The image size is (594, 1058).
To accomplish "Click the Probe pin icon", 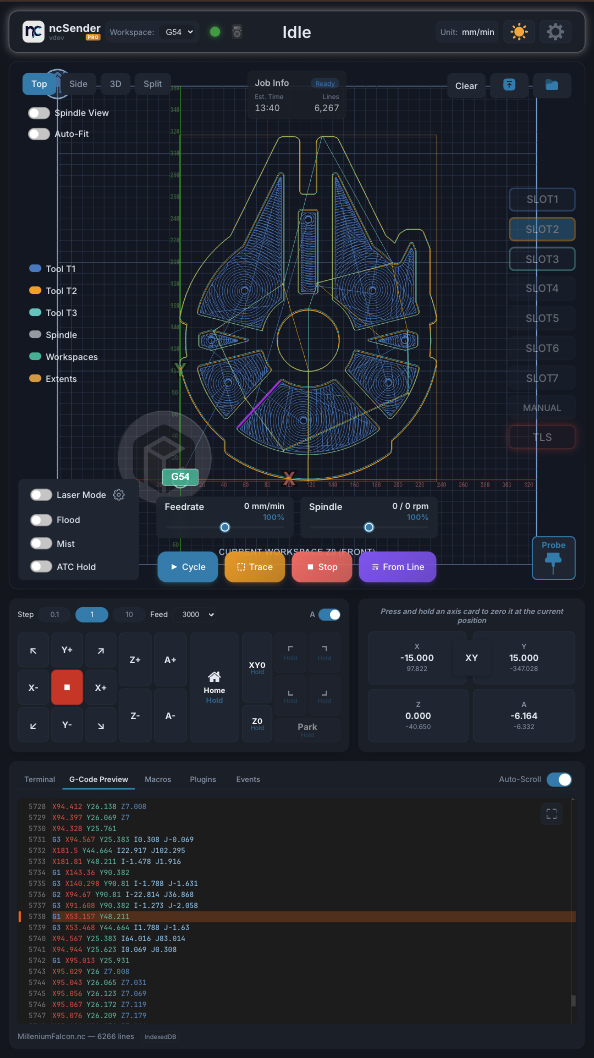I will [554, 563].
